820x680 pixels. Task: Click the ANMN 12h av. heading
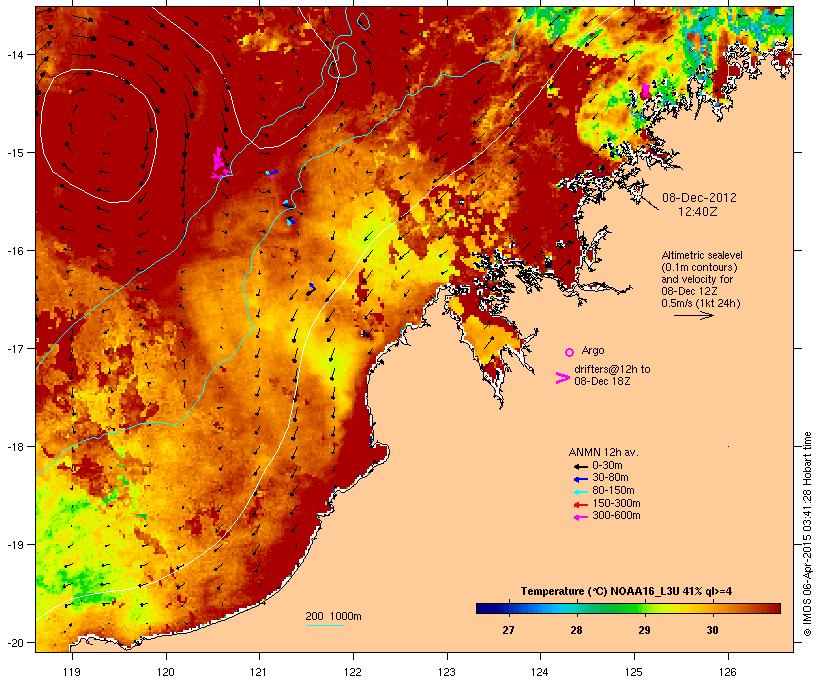[603, 452]
